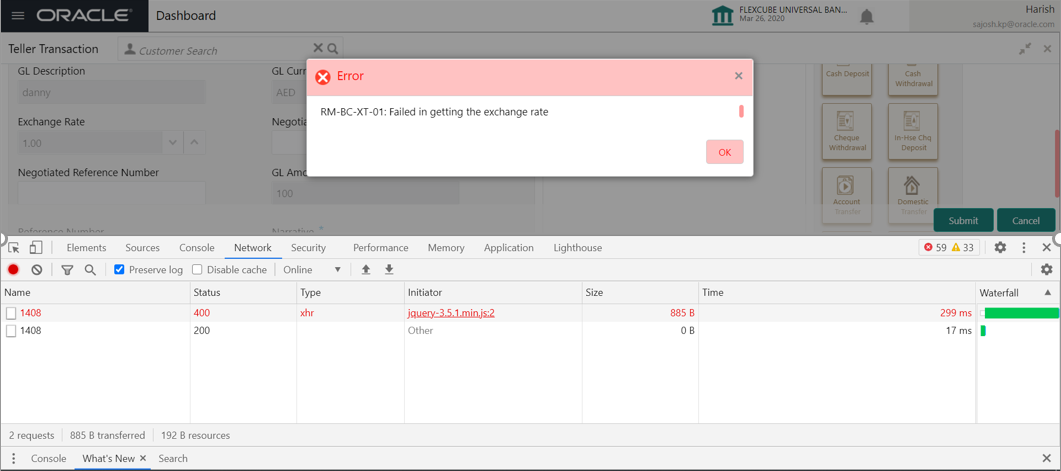Open the drawer three-dot menu

coord(14,458)
